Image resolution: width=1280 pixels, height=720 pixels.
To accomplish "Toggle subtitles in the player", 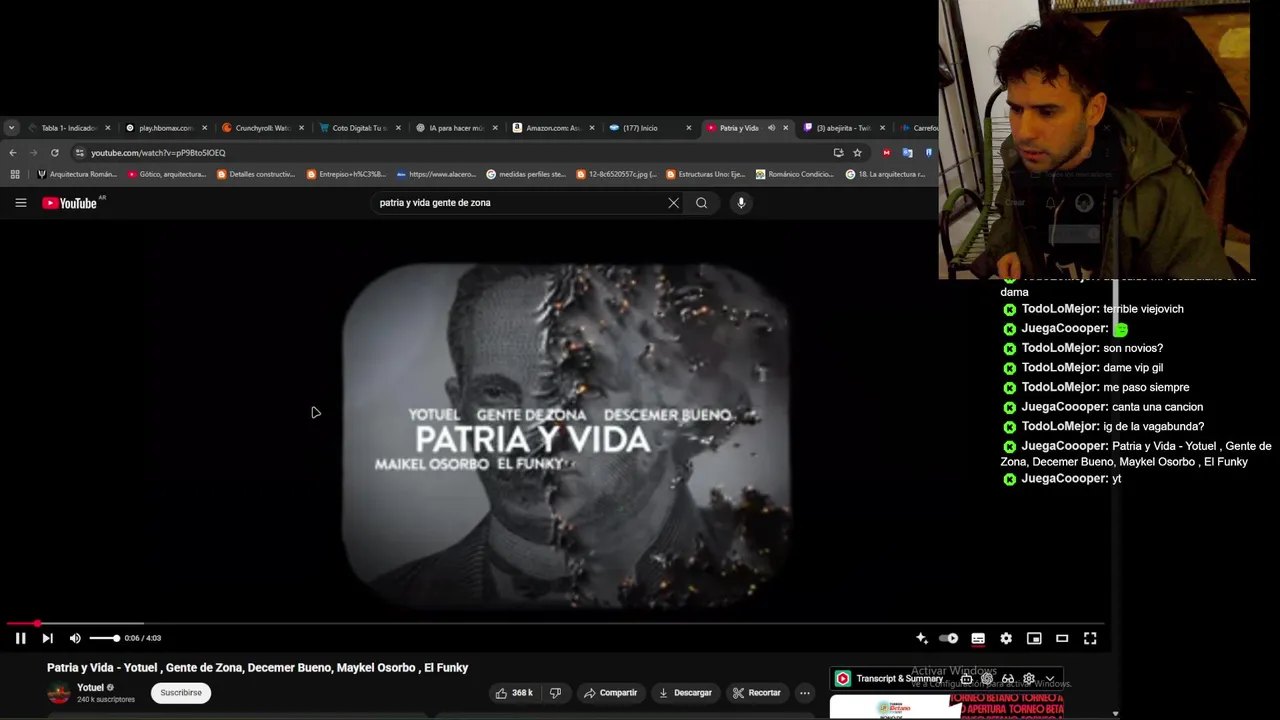I will point(978,638).
